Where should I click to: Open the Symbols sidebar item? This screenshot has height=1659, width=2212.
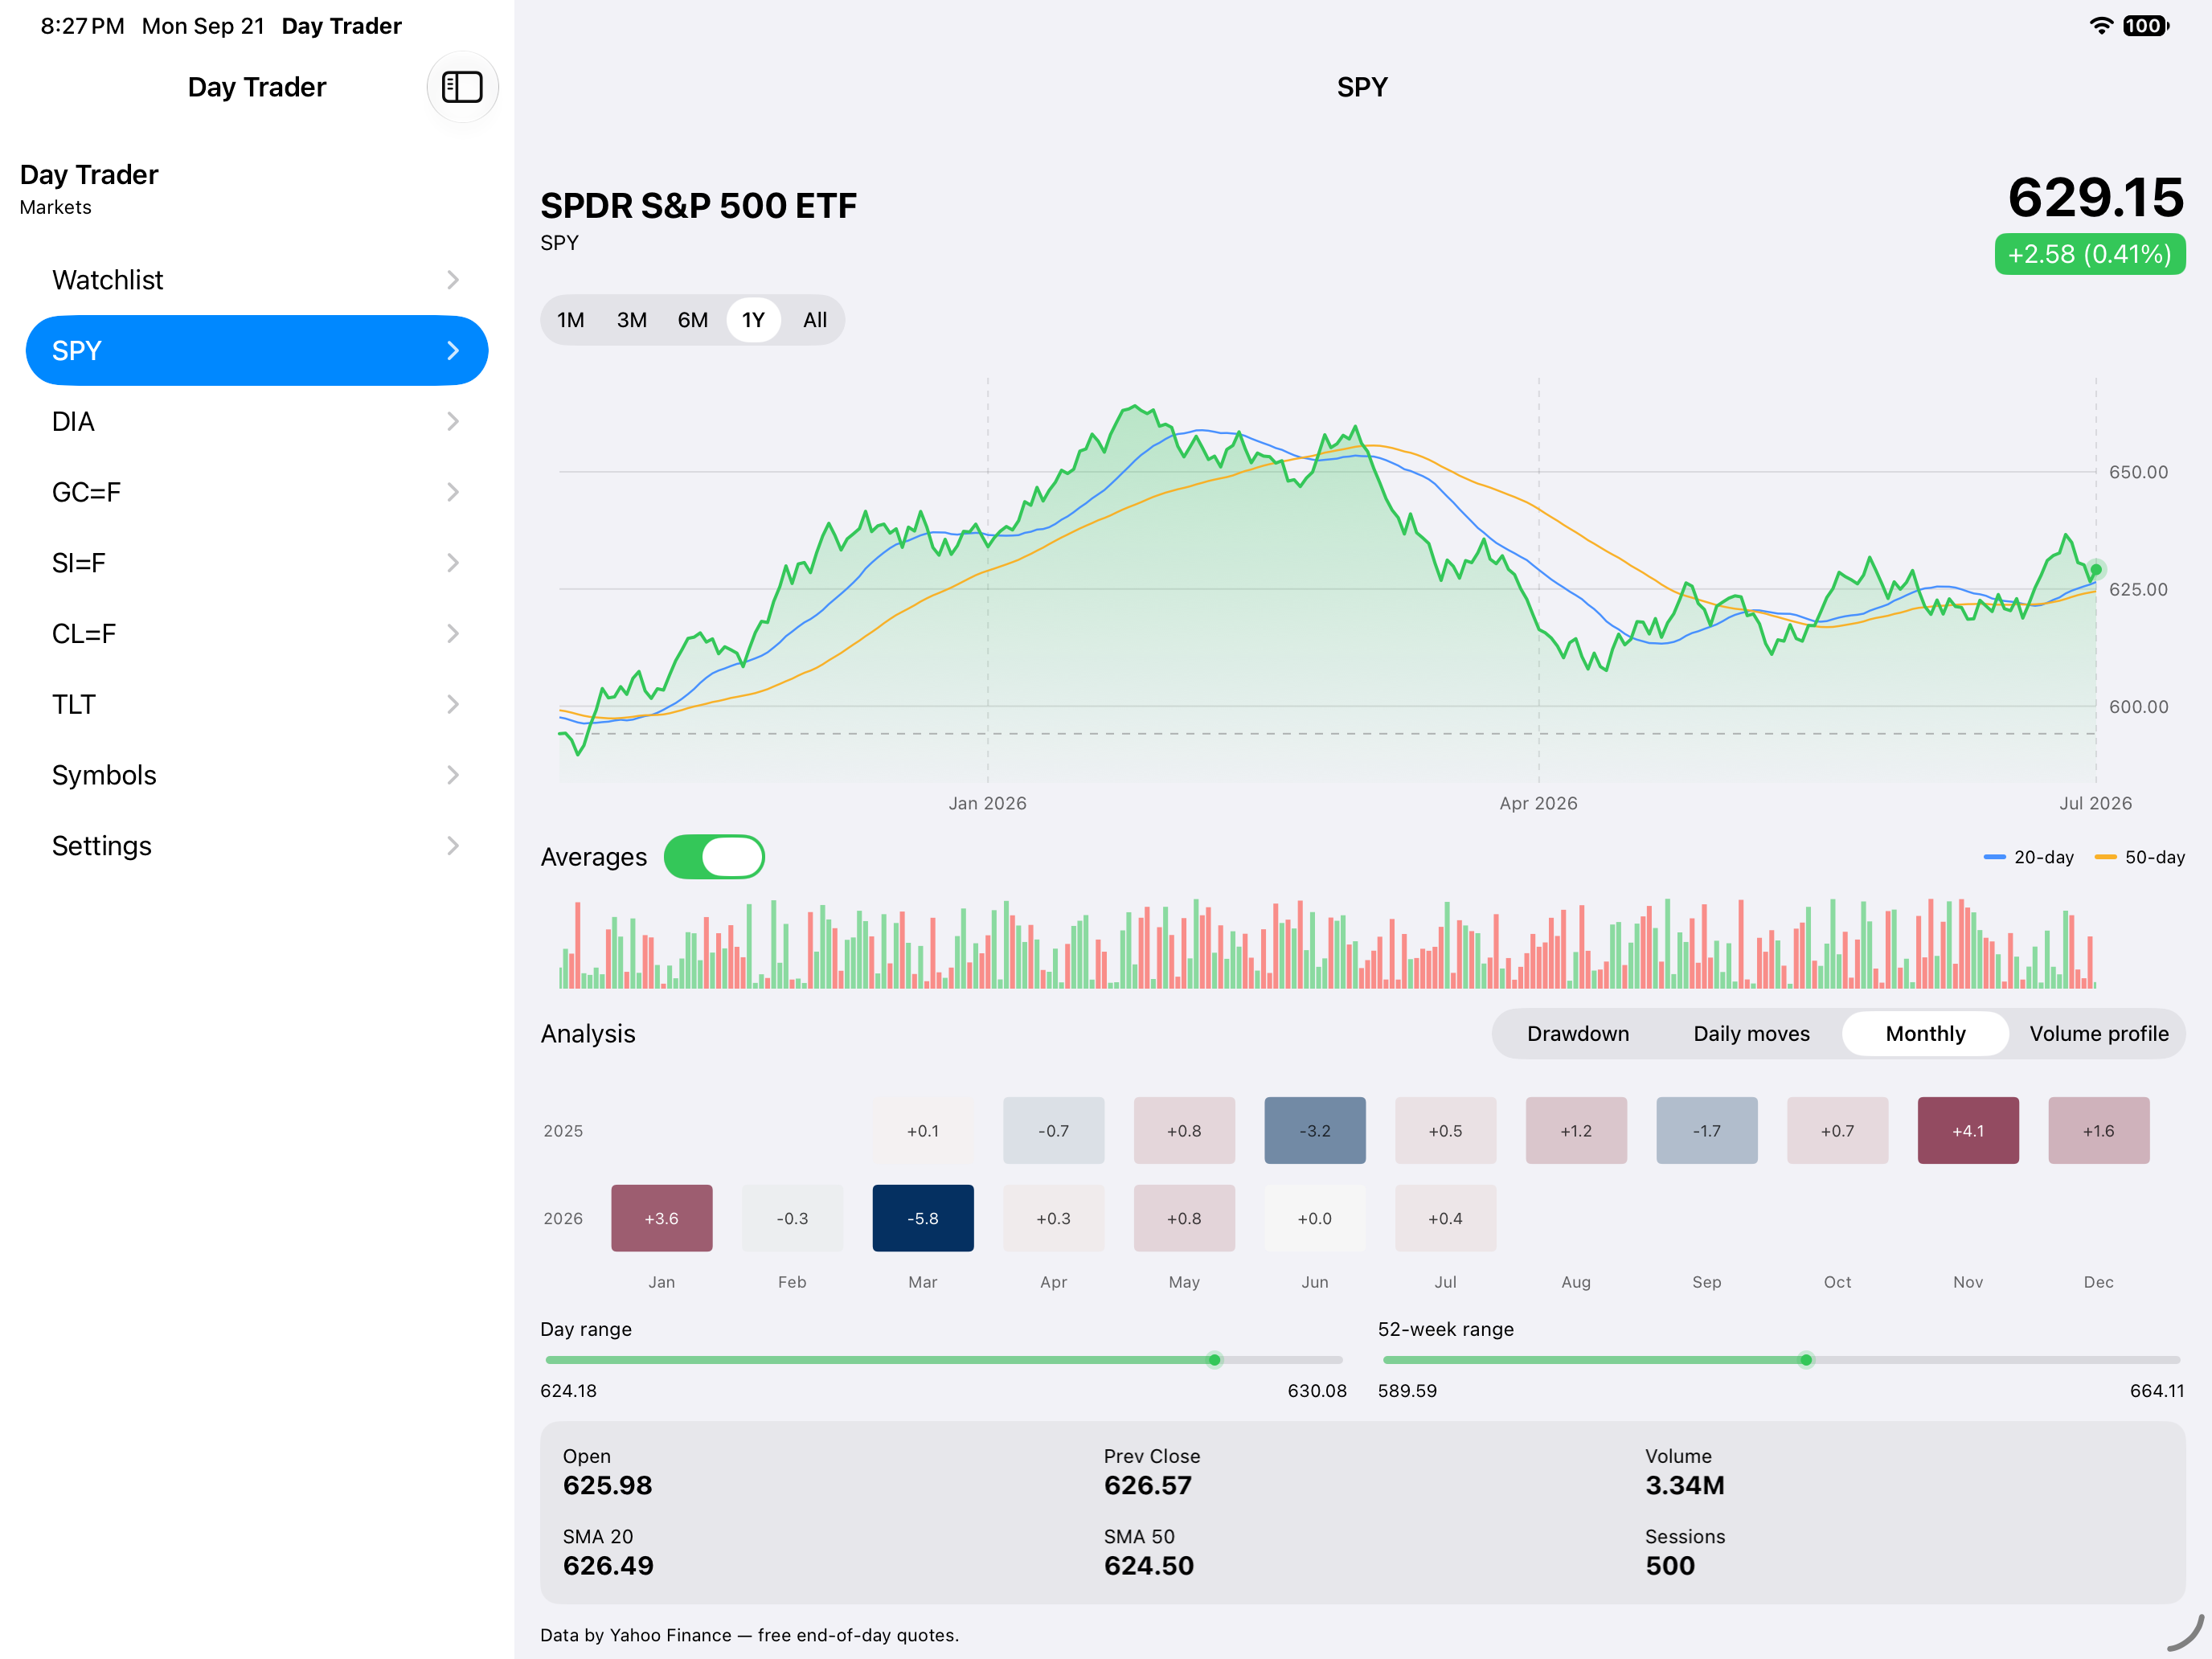click(x=257, y=775)
